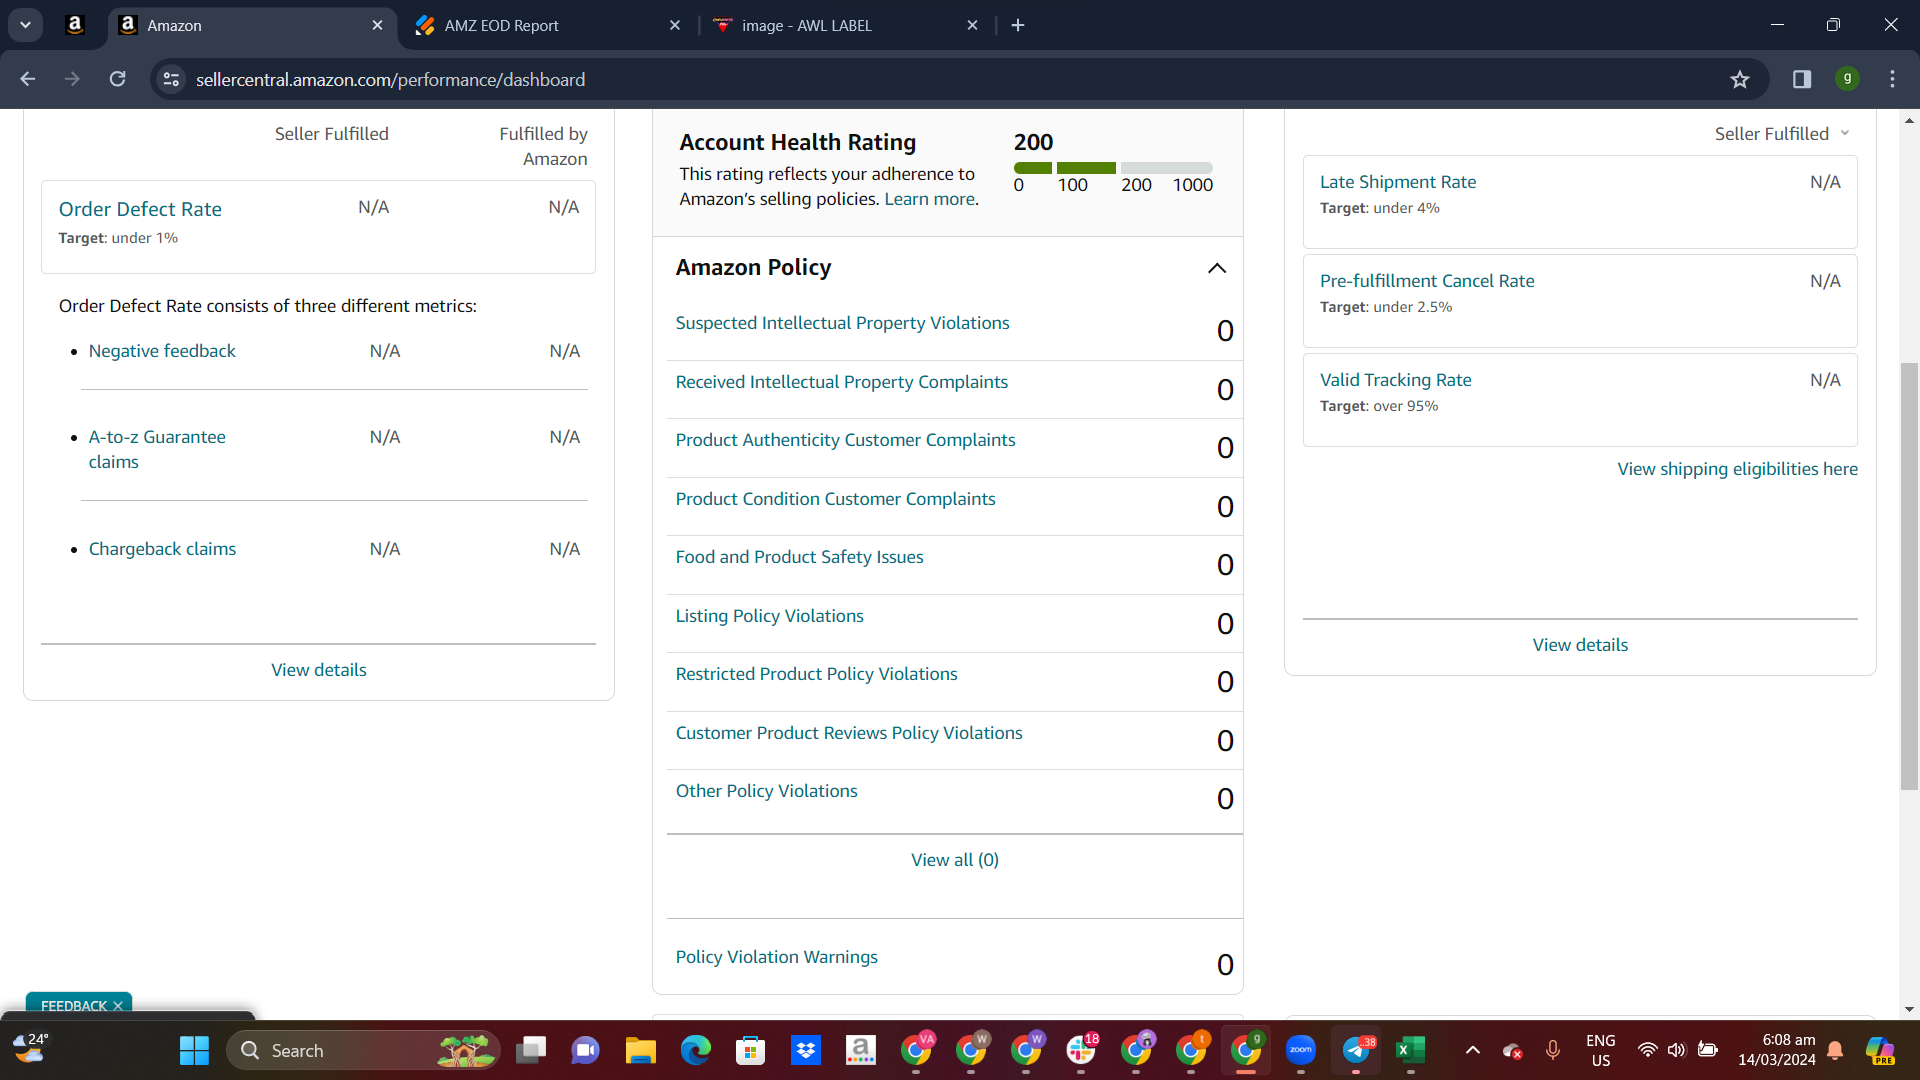Open the Order Defect Rate link
This screenshot has width=1920, height=1080.
tap(140, 209)
